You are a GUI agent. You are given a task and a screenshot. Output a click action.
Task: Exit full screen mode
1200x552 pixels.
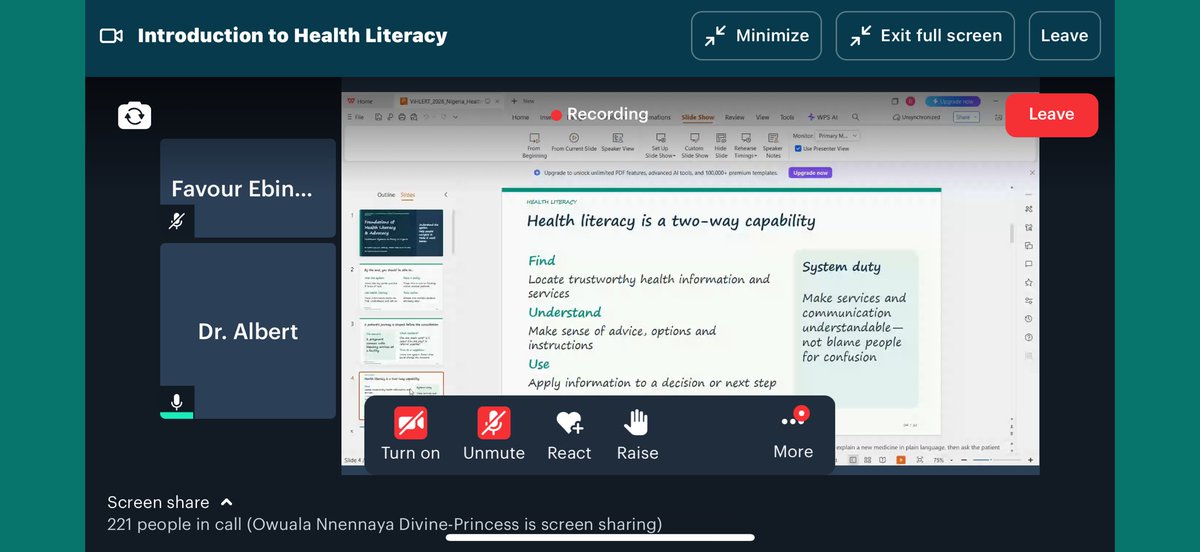925,36
